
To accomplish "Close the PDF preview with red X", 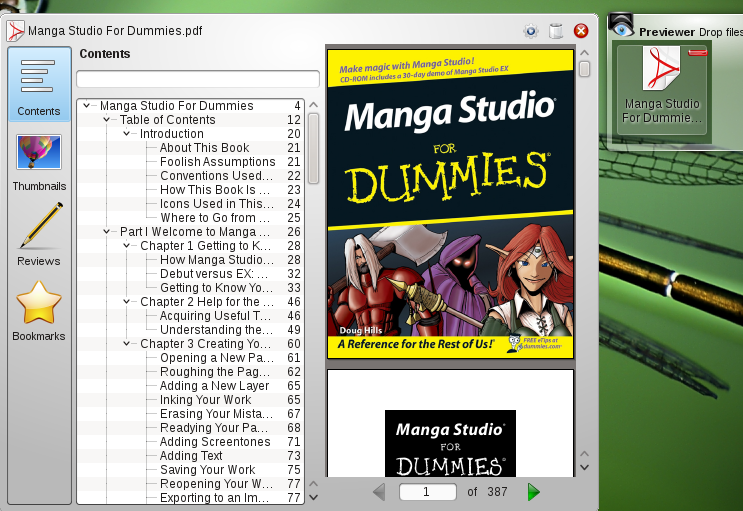I will point(581,31).
